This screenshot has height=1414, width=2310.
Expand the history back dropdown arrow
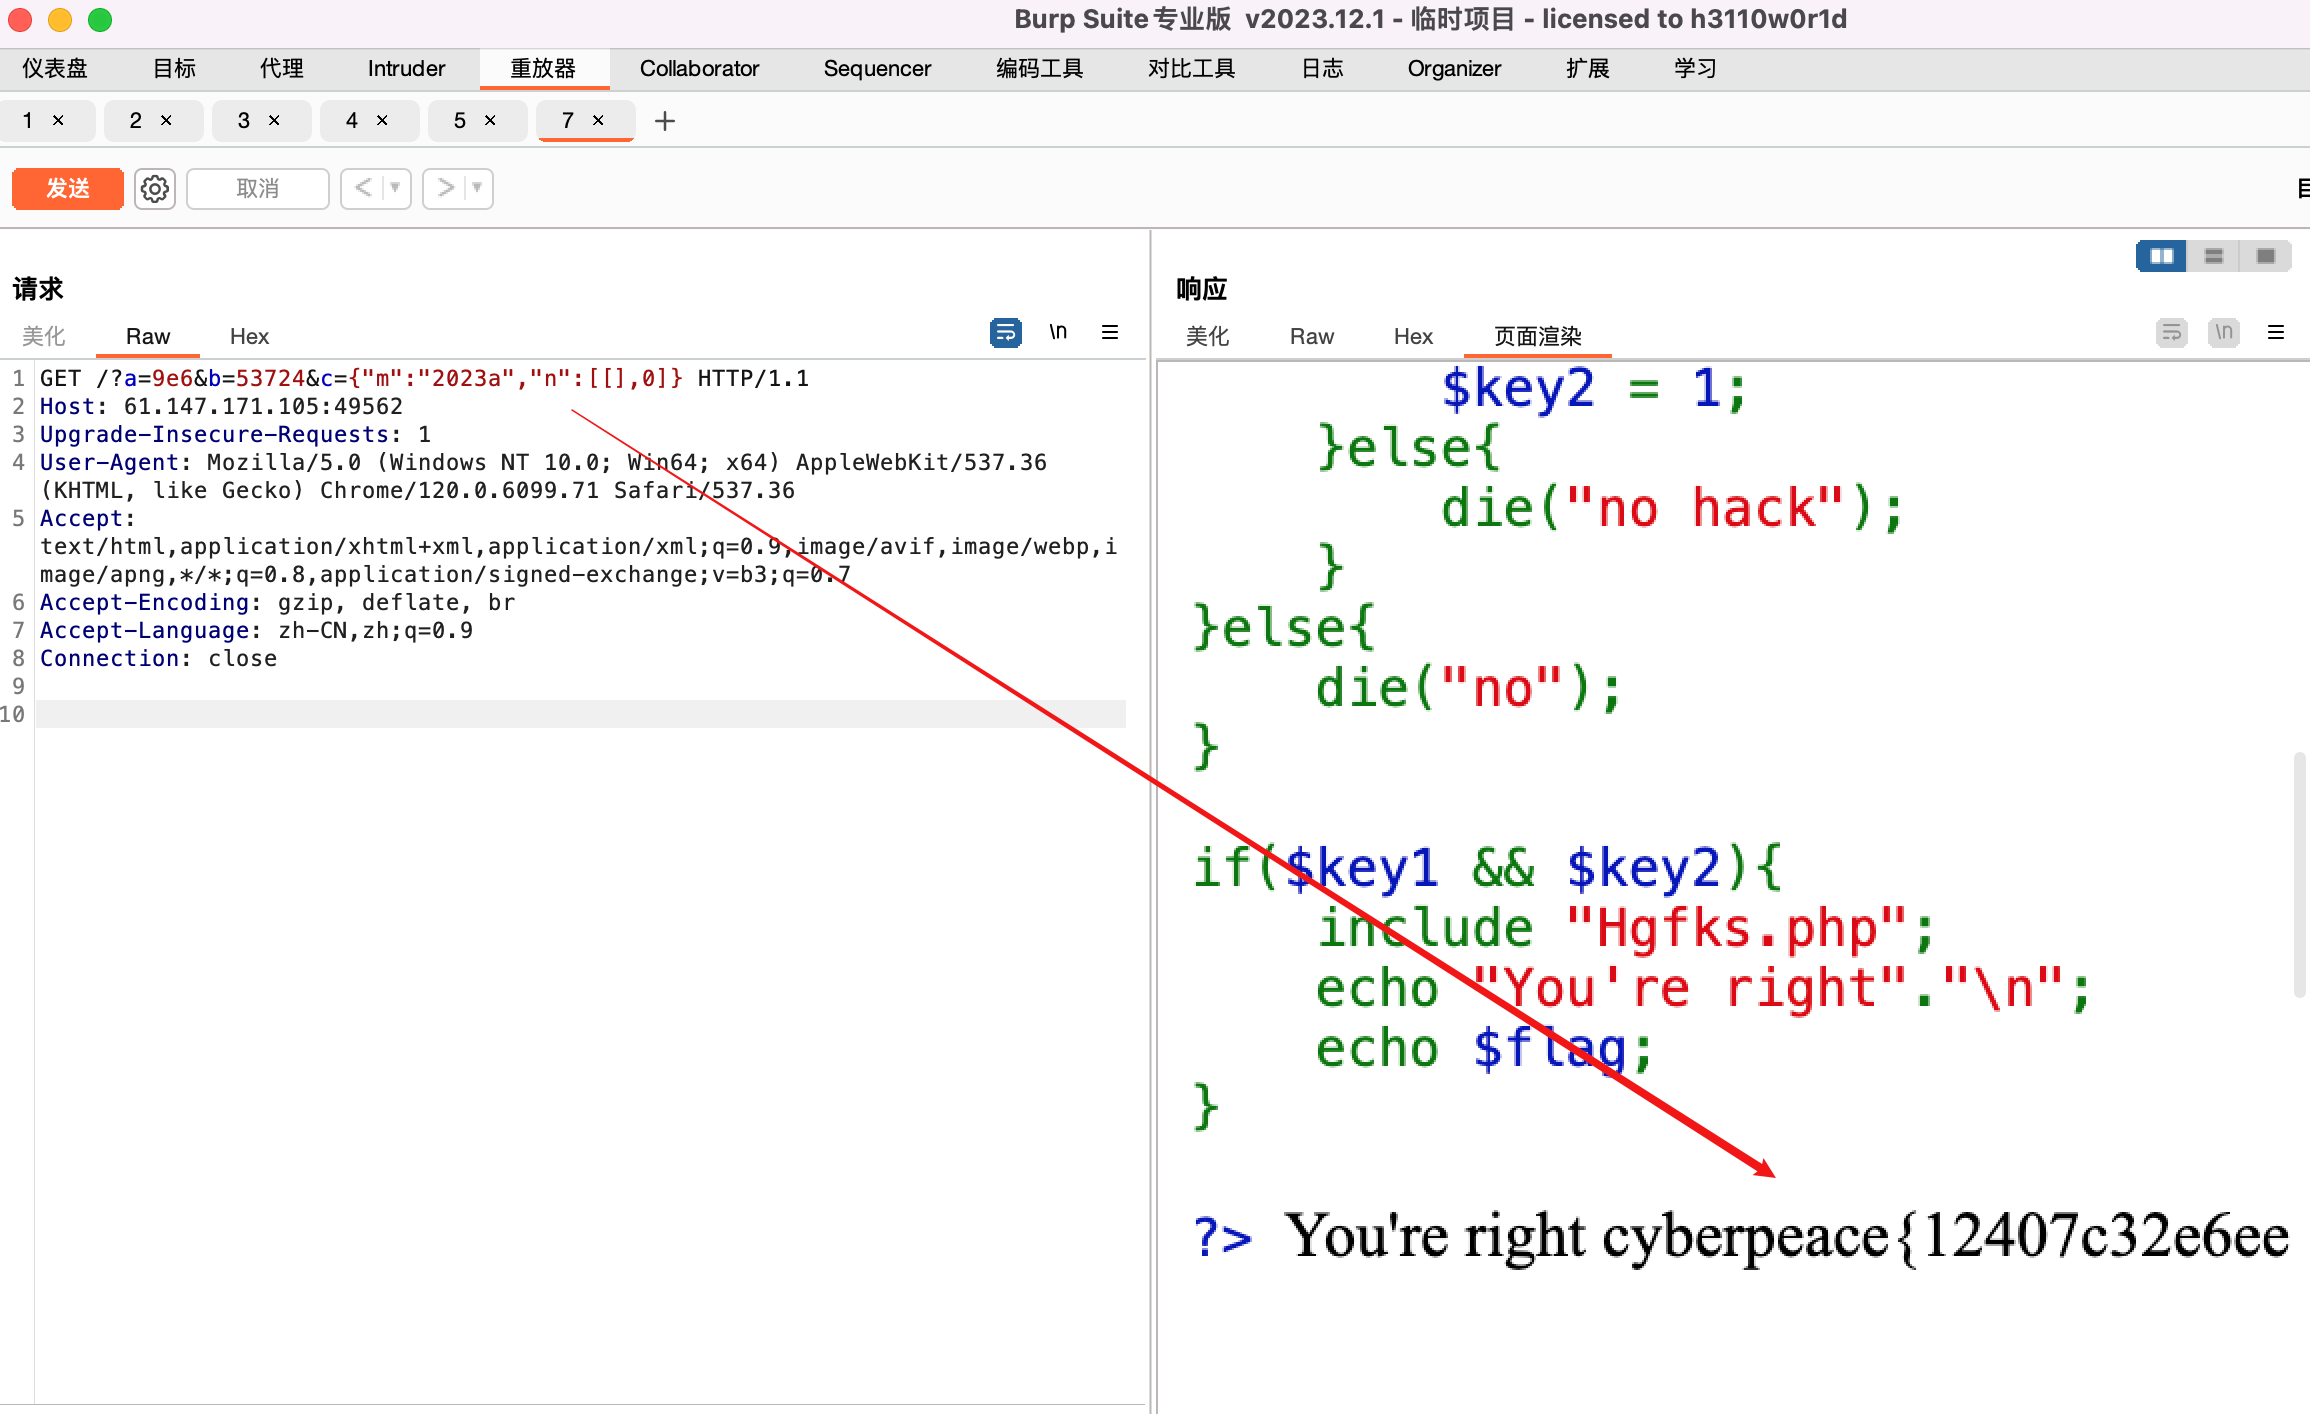pos(396,188)
